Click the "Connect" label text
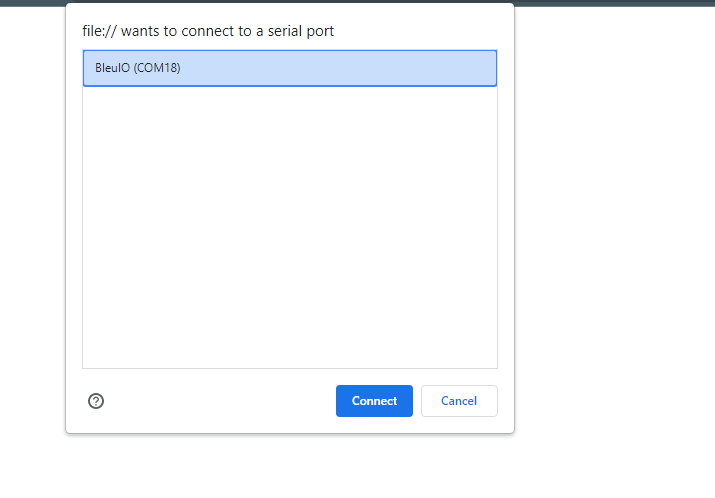This screenshot has height=498, width=715. point(374,401)
